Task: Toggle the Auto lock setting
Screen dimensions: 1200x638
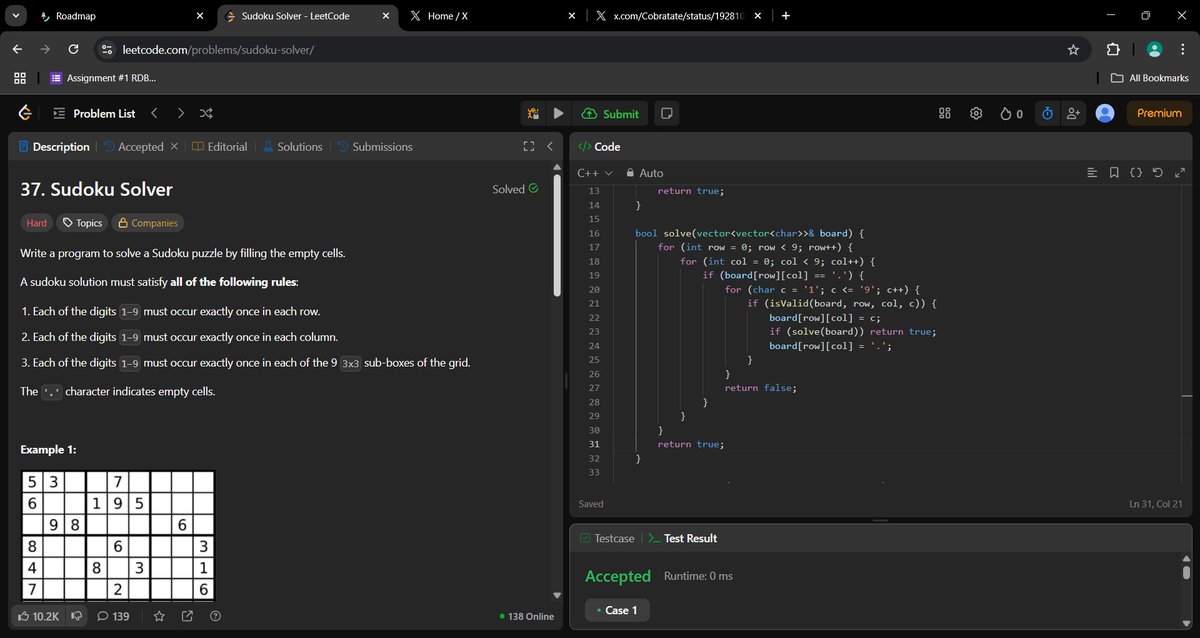Action: [643, 173]
